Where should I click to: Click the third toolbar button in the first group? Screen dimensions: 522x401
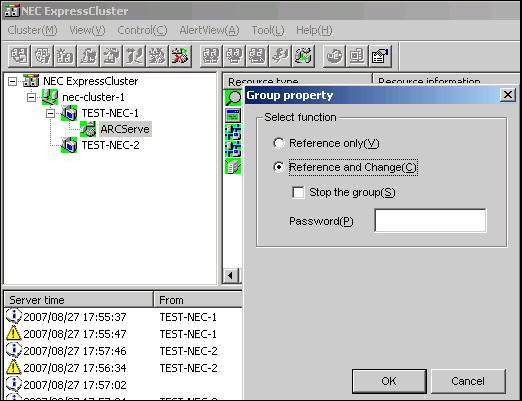click(x=65, y=56)
